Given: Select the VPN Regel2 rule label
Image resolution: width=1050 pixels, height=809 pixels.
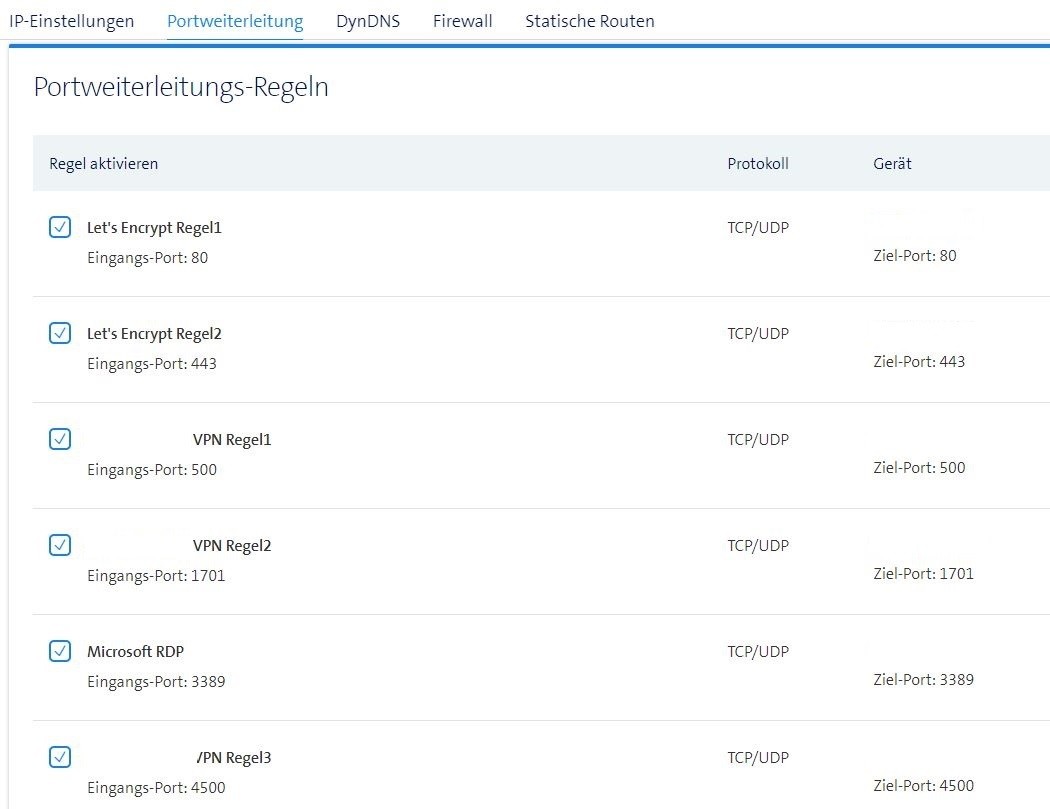Looking at the screenshot, I should point(231,546).
